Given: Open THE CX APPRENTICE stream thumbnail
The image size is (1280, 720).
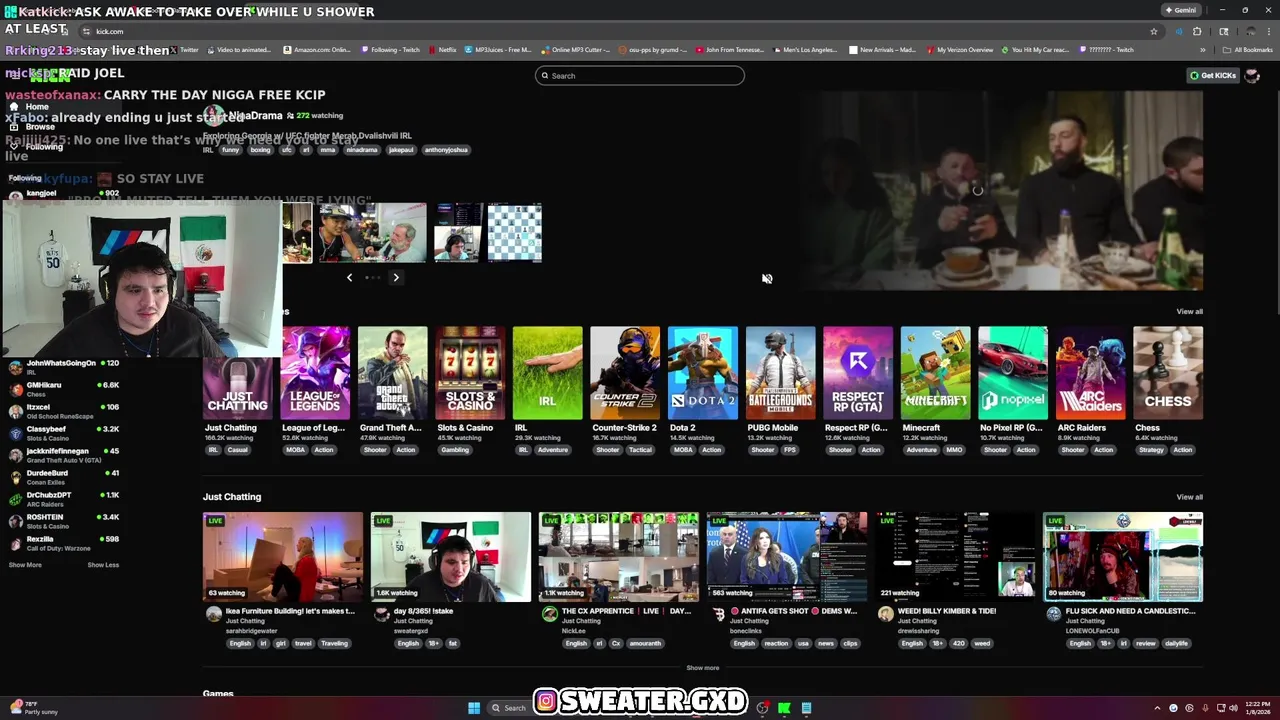Looking at the screenshot, I should [619, 557].
